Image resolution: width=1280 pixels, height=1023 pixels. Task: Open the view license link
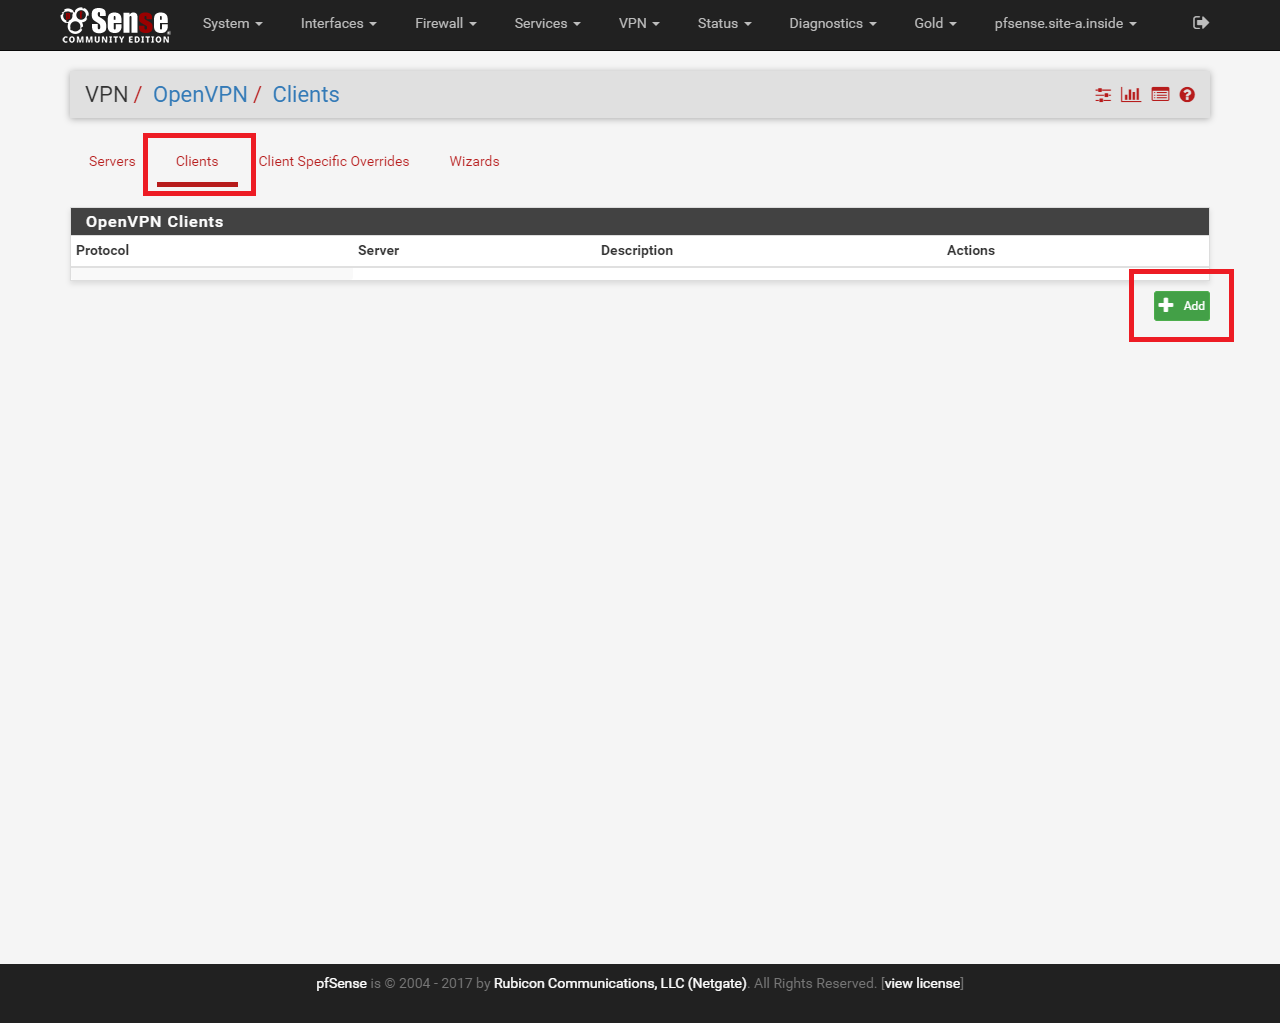(x=922, y=983)
